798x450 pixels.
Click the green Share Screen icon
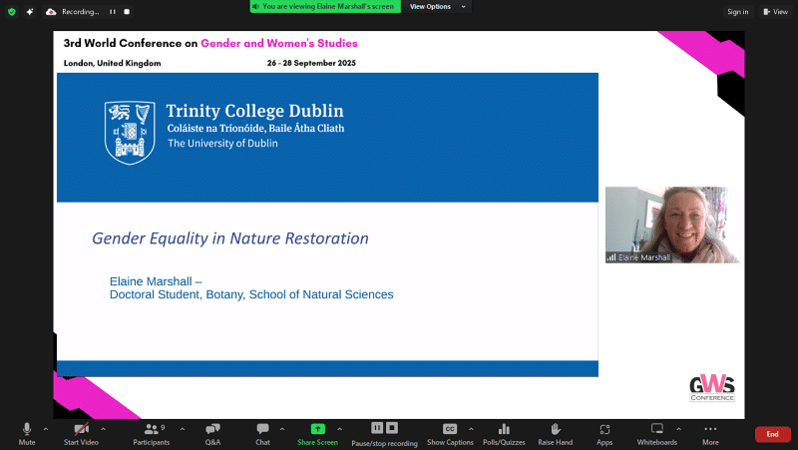[x=317, y=429]
